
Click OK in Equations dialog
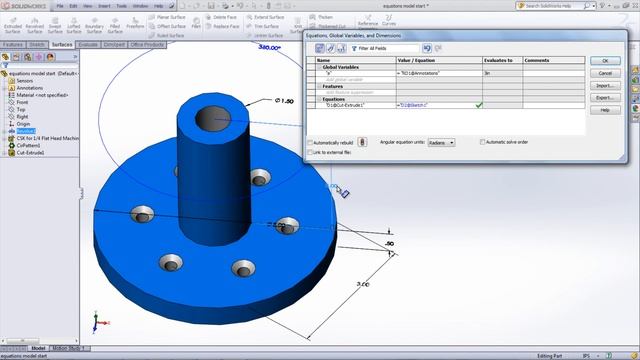(605, 61)
